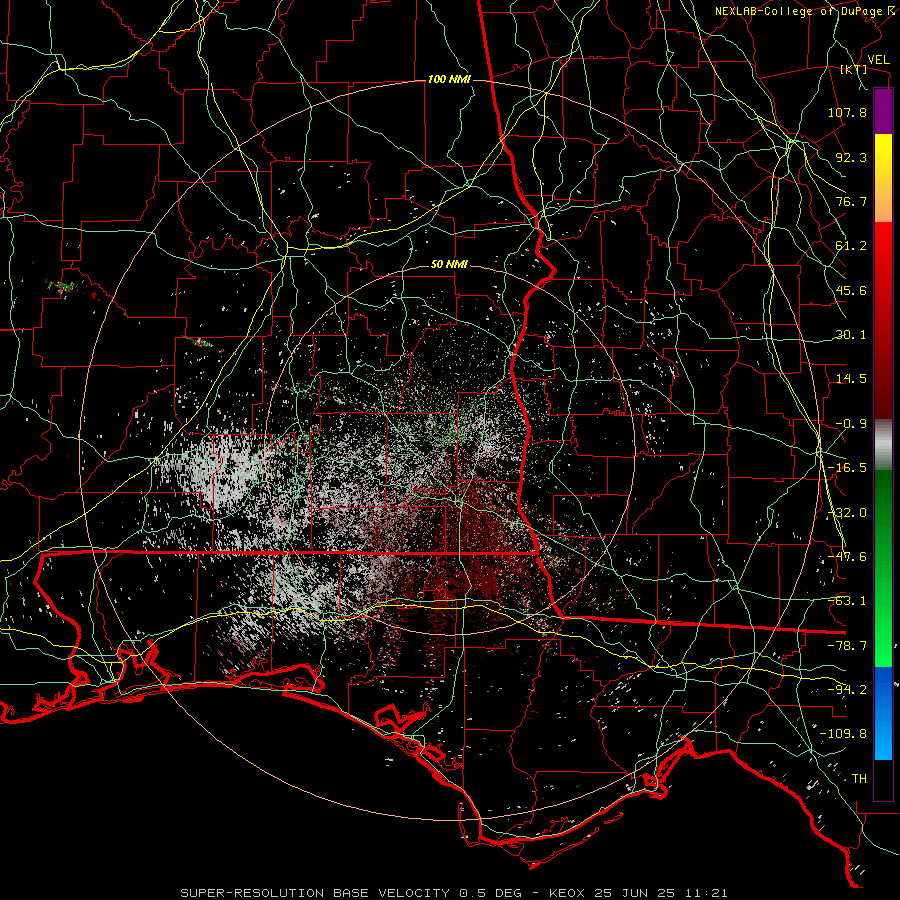Select the -63.1 velocity scale value
The image size is (900, 900).
tap(847, 601)
